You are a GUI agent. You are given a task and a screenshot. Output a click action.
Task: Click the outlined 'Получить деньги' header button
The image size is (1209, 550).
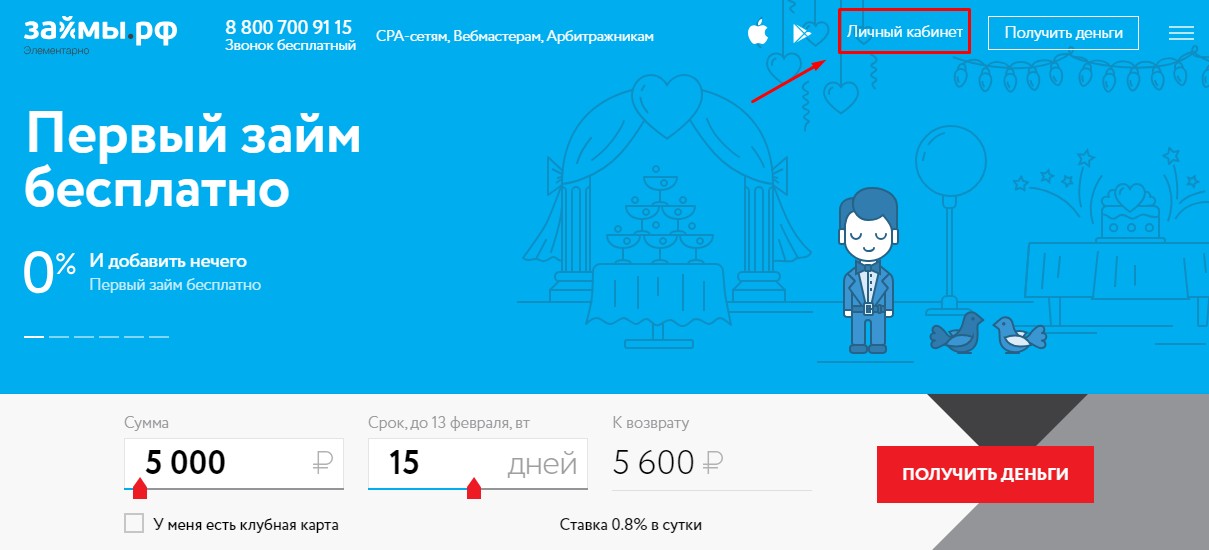(1063, 32)
